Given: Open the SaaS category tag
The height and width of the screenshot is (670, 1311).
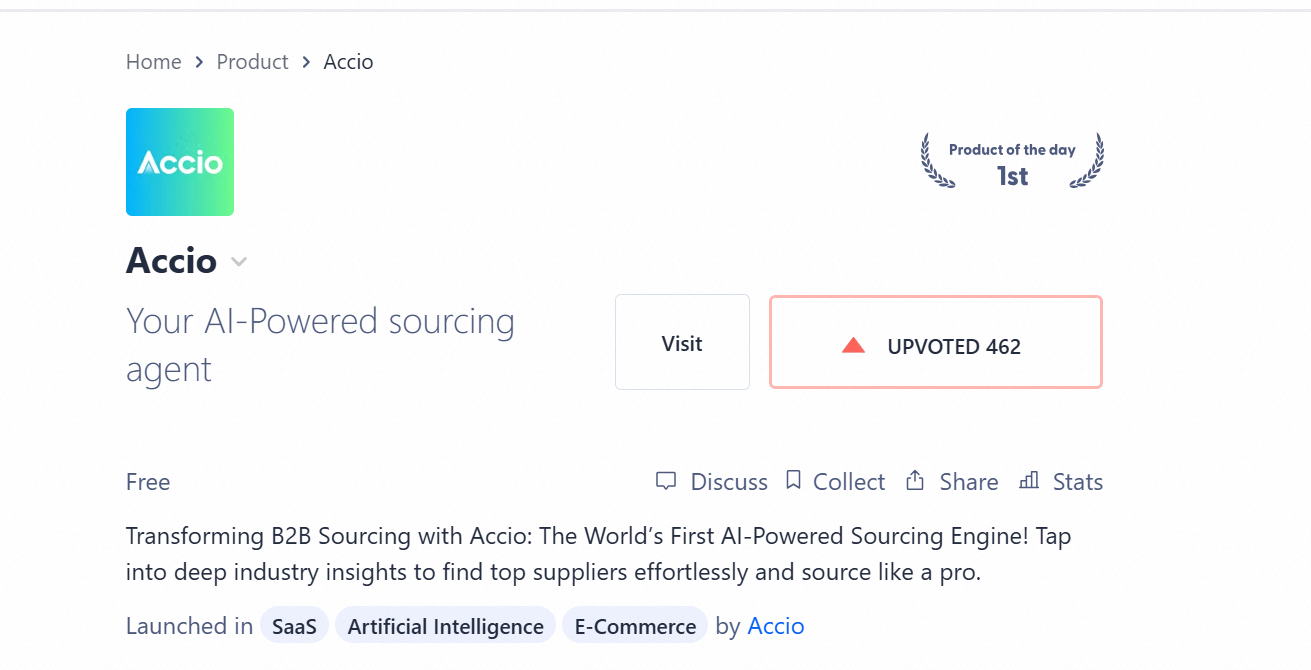Looking at the screenshot, I should (x=294, y=627).
